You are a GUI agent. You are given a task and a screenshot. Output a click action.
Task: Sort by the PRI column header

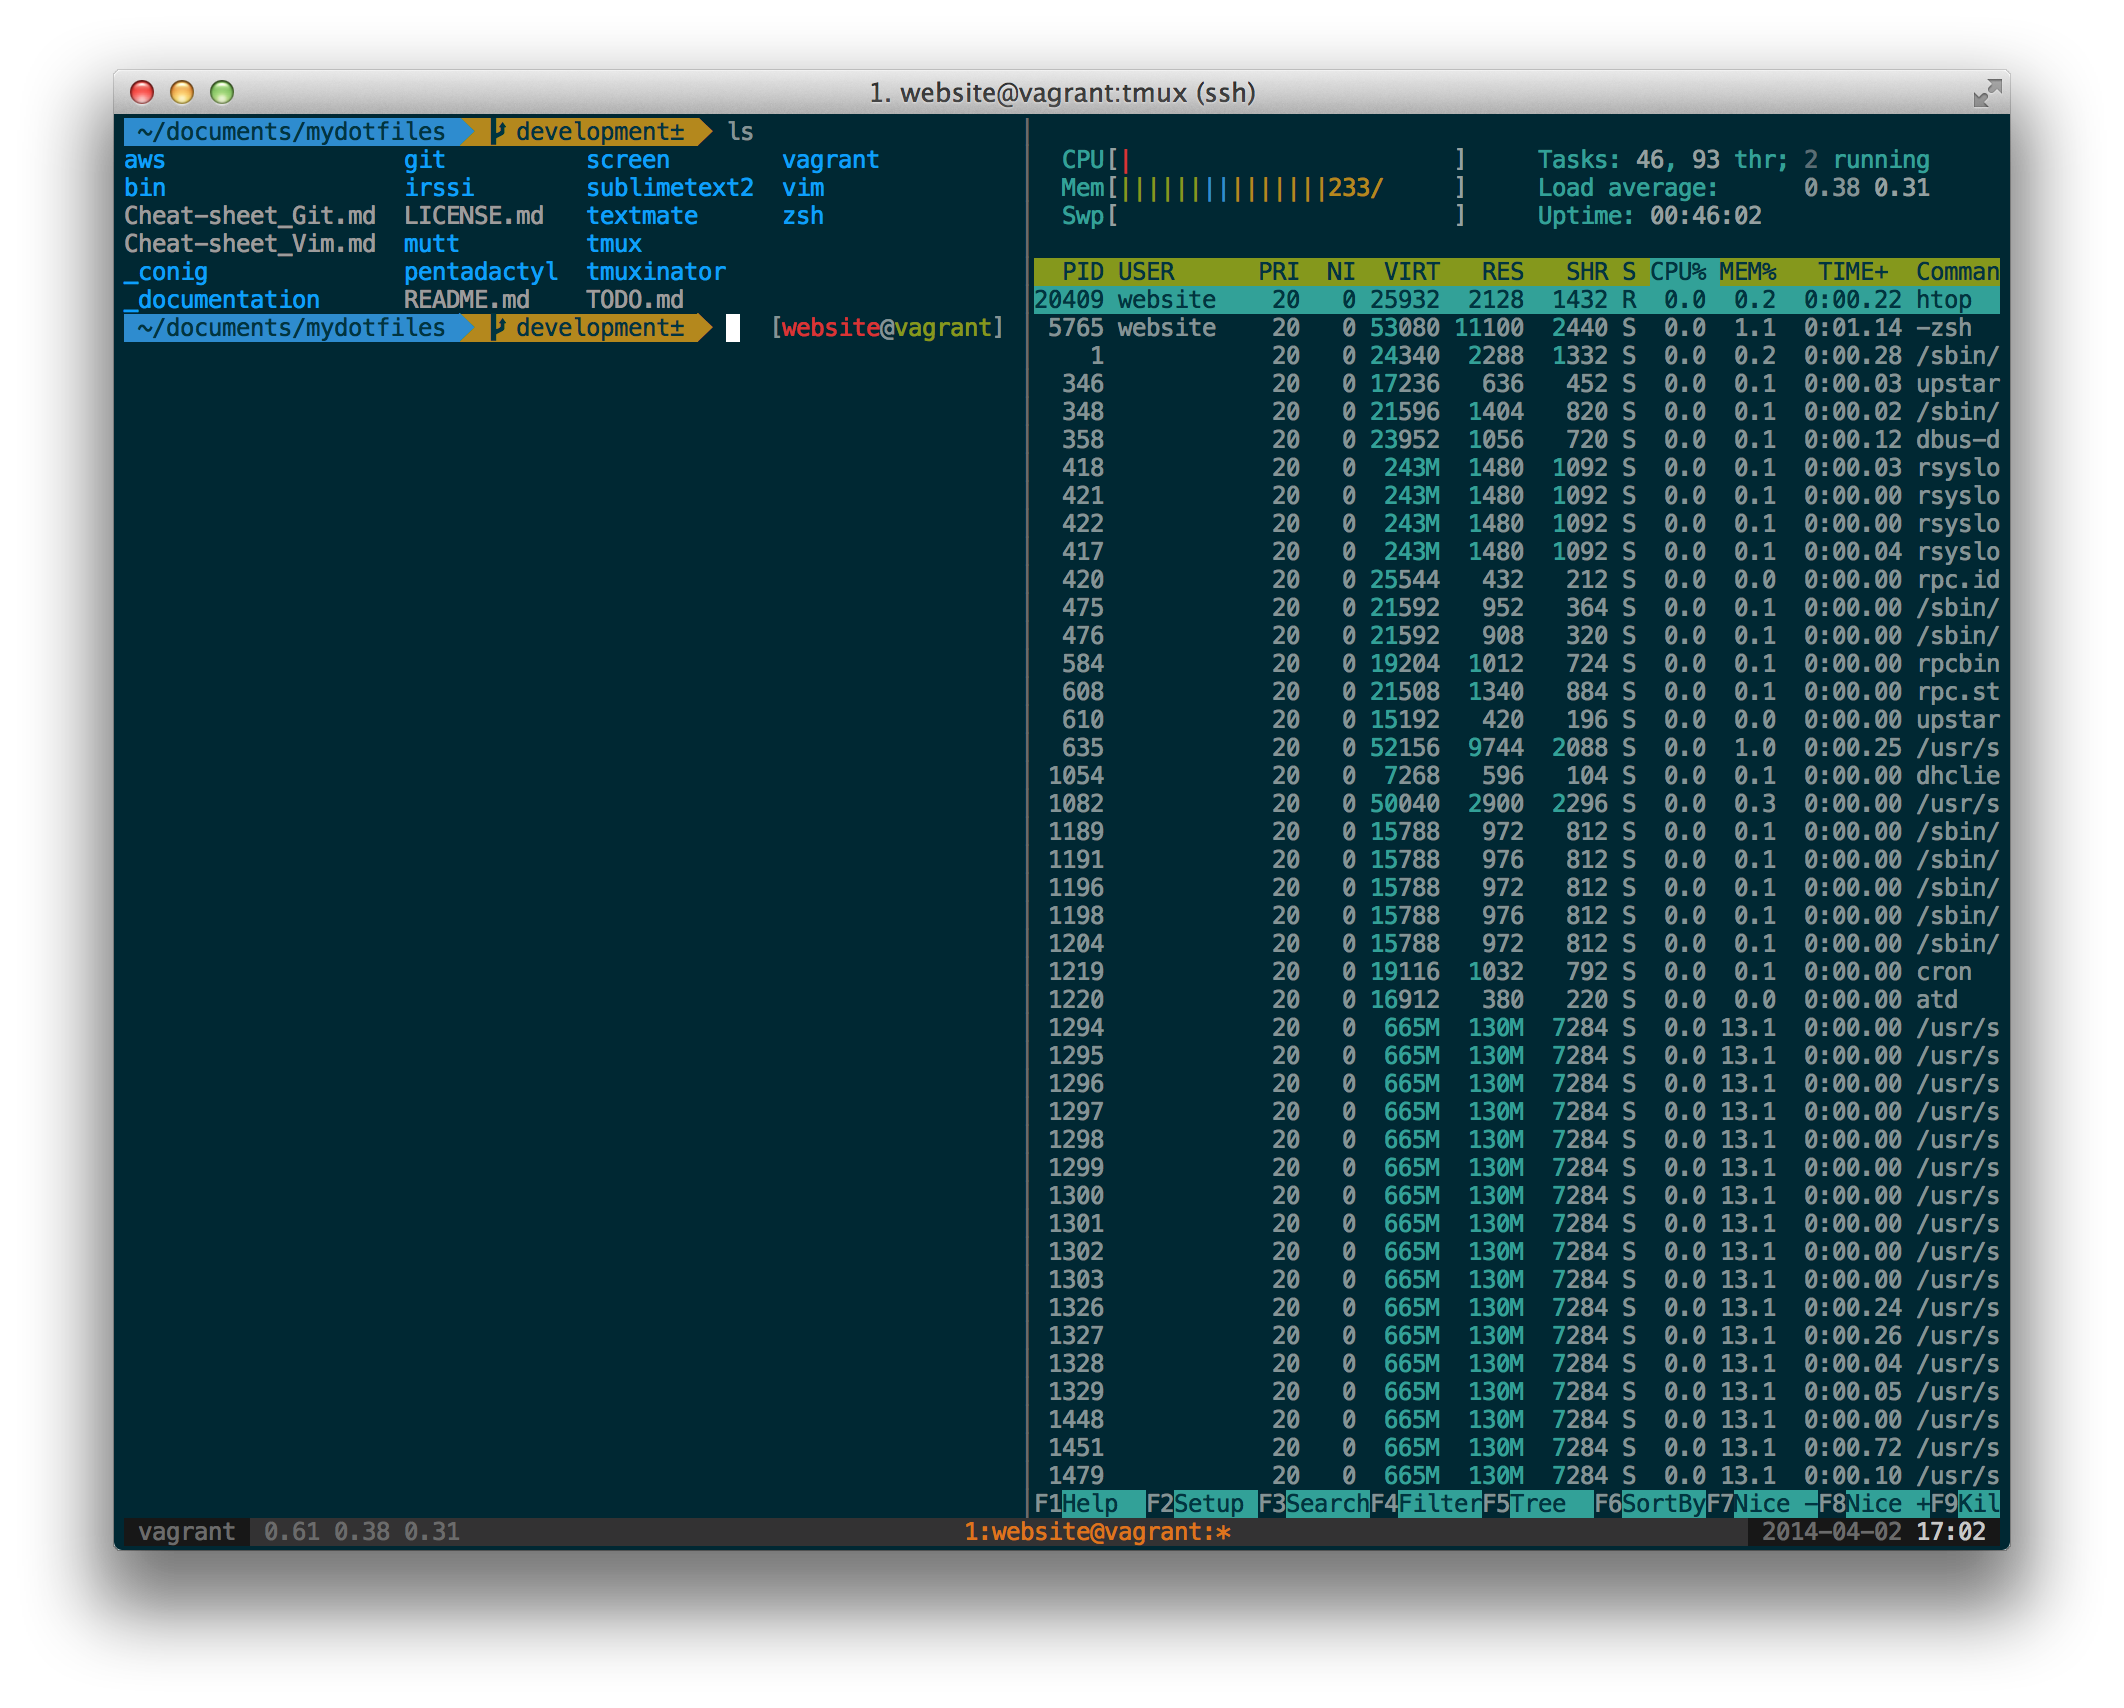1278,271
